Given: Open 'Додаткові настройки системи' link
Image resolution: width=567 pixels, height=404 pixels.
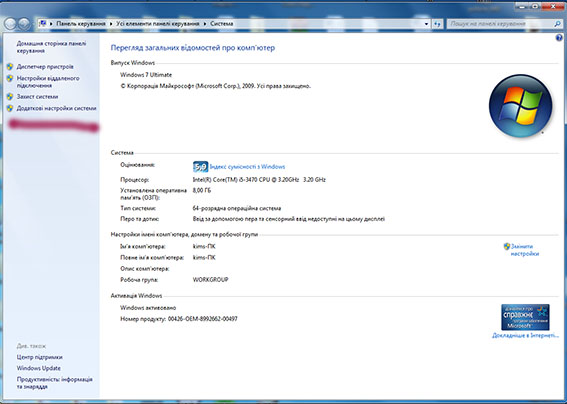Looking at the screenshot, I should tap(56, 108).
